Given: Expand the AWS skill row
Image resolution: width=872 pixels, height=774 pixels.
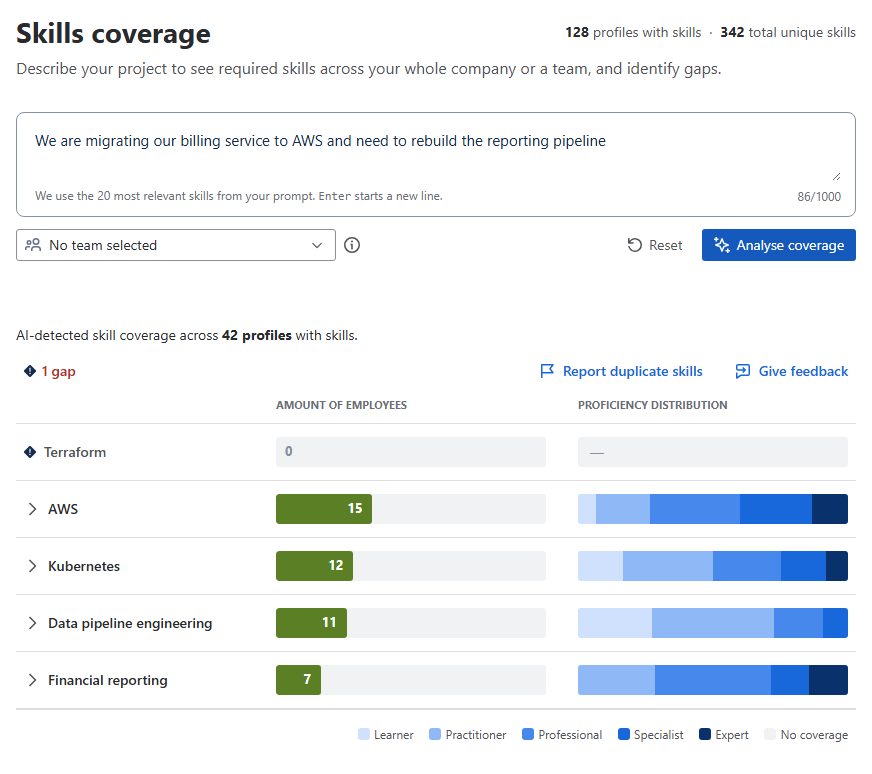Looking at the screenshot, I should [x=32, y=509].
